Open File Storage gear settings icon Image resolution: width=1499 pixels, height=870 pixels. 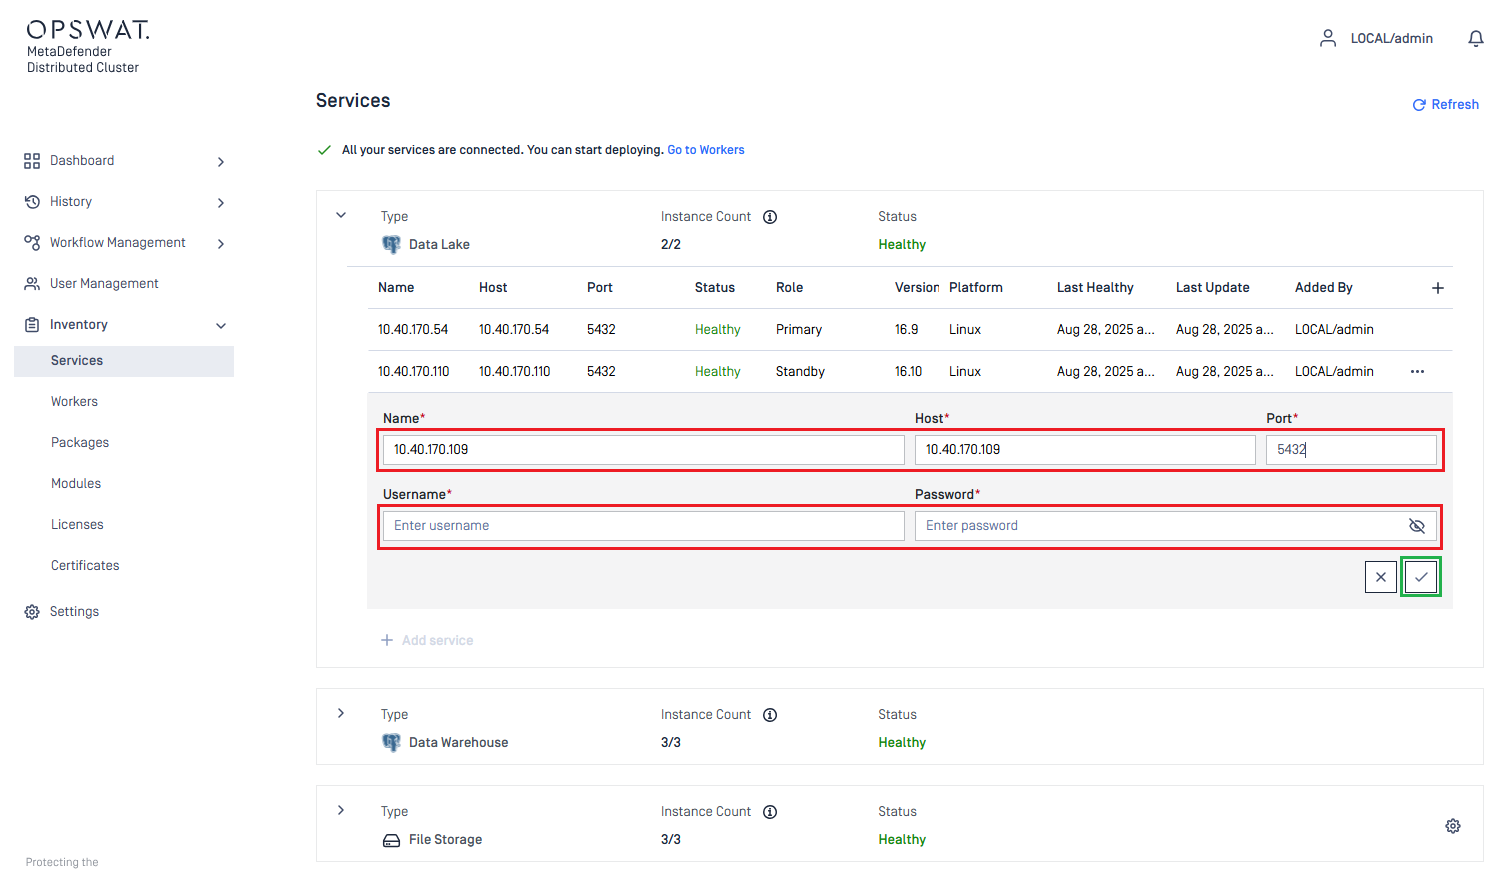click(x=1452, y=826)
